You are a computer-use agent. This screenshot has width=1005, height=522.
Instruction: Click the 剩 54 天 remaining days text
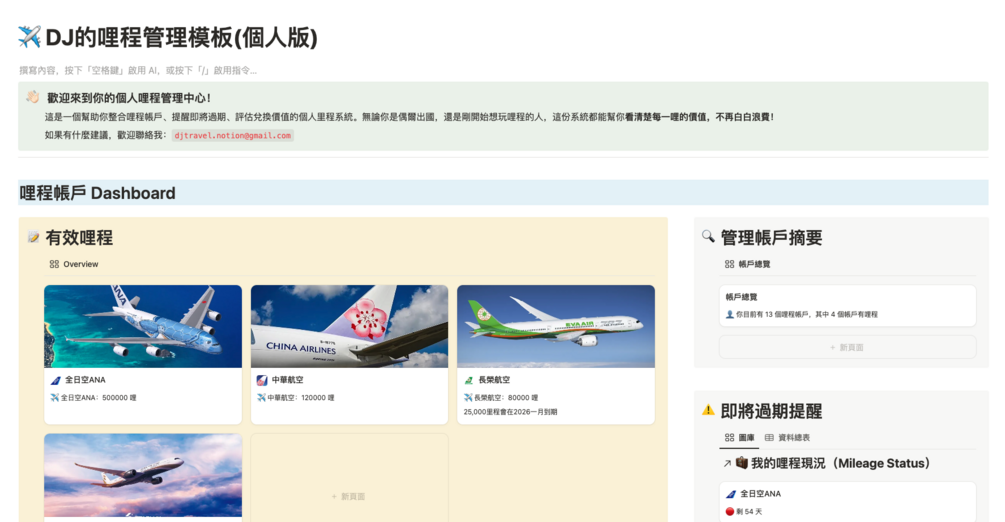point(749,512)
